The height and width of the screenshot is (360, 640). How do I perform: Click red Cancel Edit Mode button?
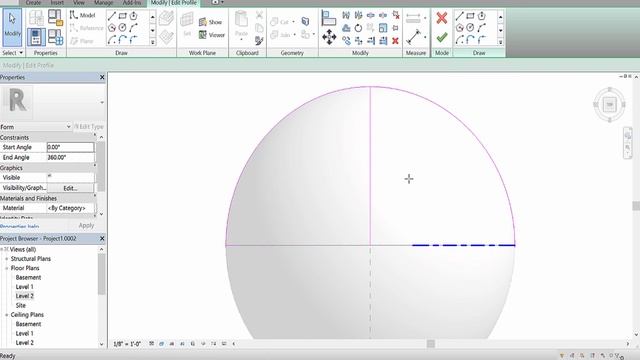pyautogui.click(x=442, y=18)
